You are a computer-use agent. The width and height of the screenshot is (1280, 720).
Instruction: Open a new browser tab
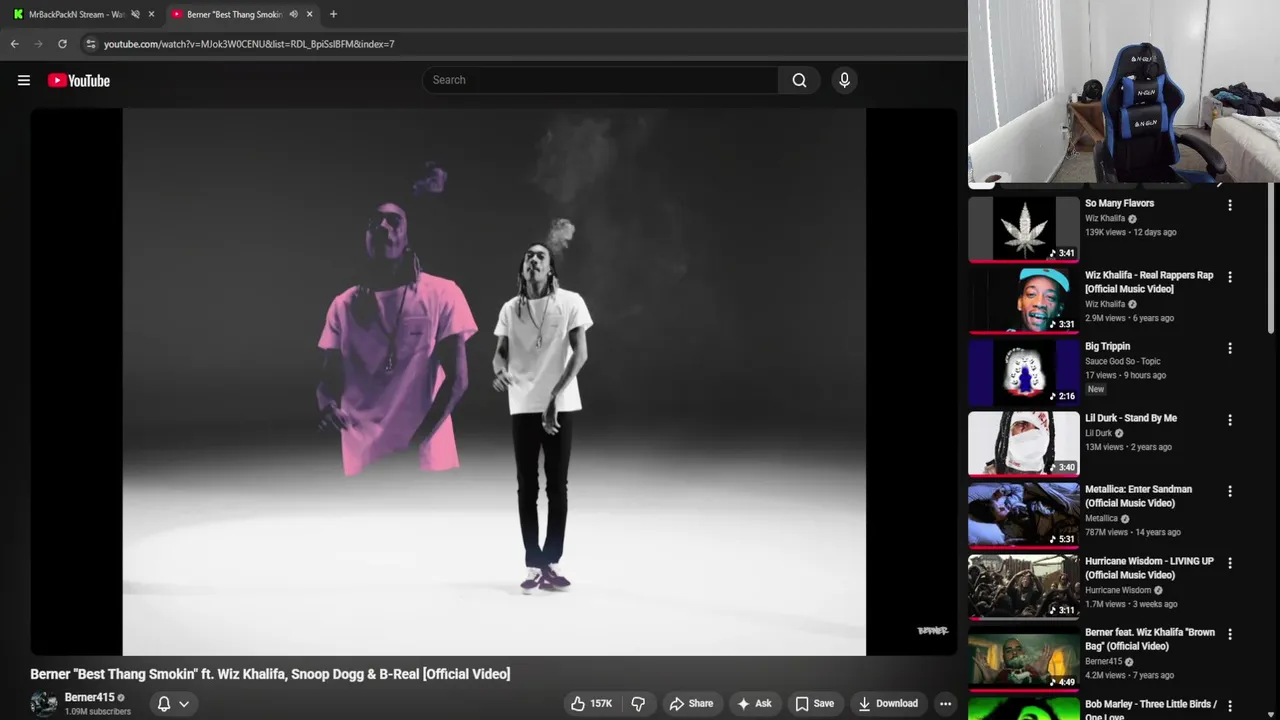(x=333, y=14)
